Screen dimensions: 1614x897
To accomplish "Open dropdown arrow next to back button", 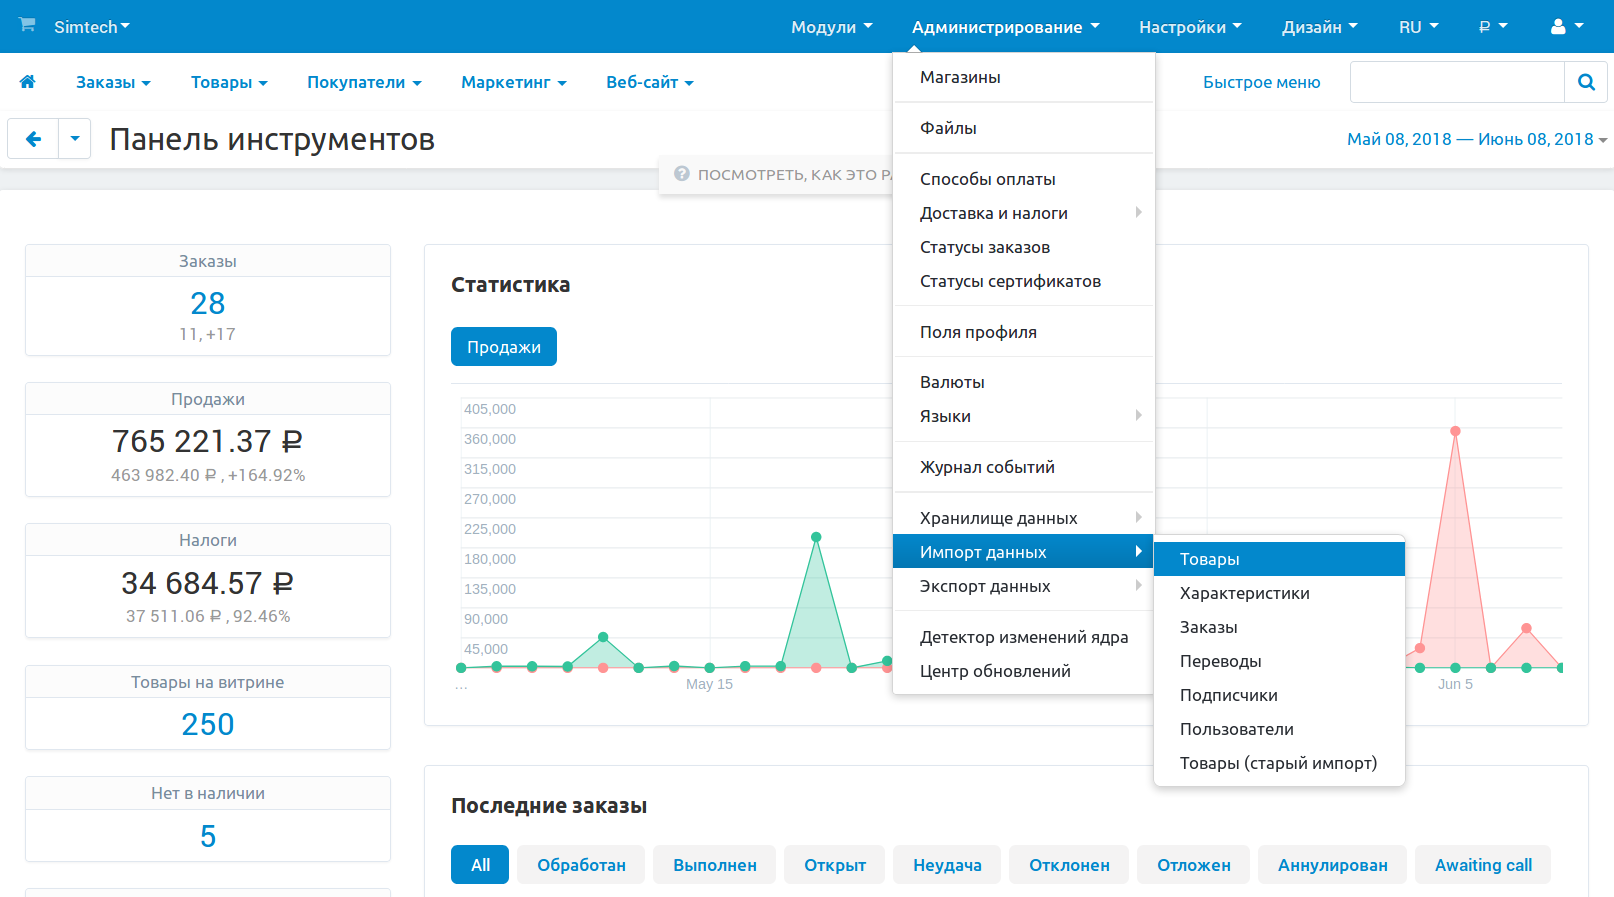I will click(75, 139).
